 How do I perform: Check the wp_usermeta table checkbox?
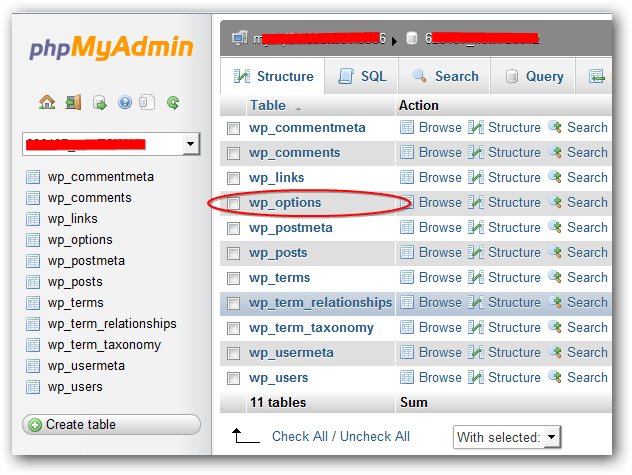pos(233,353)
